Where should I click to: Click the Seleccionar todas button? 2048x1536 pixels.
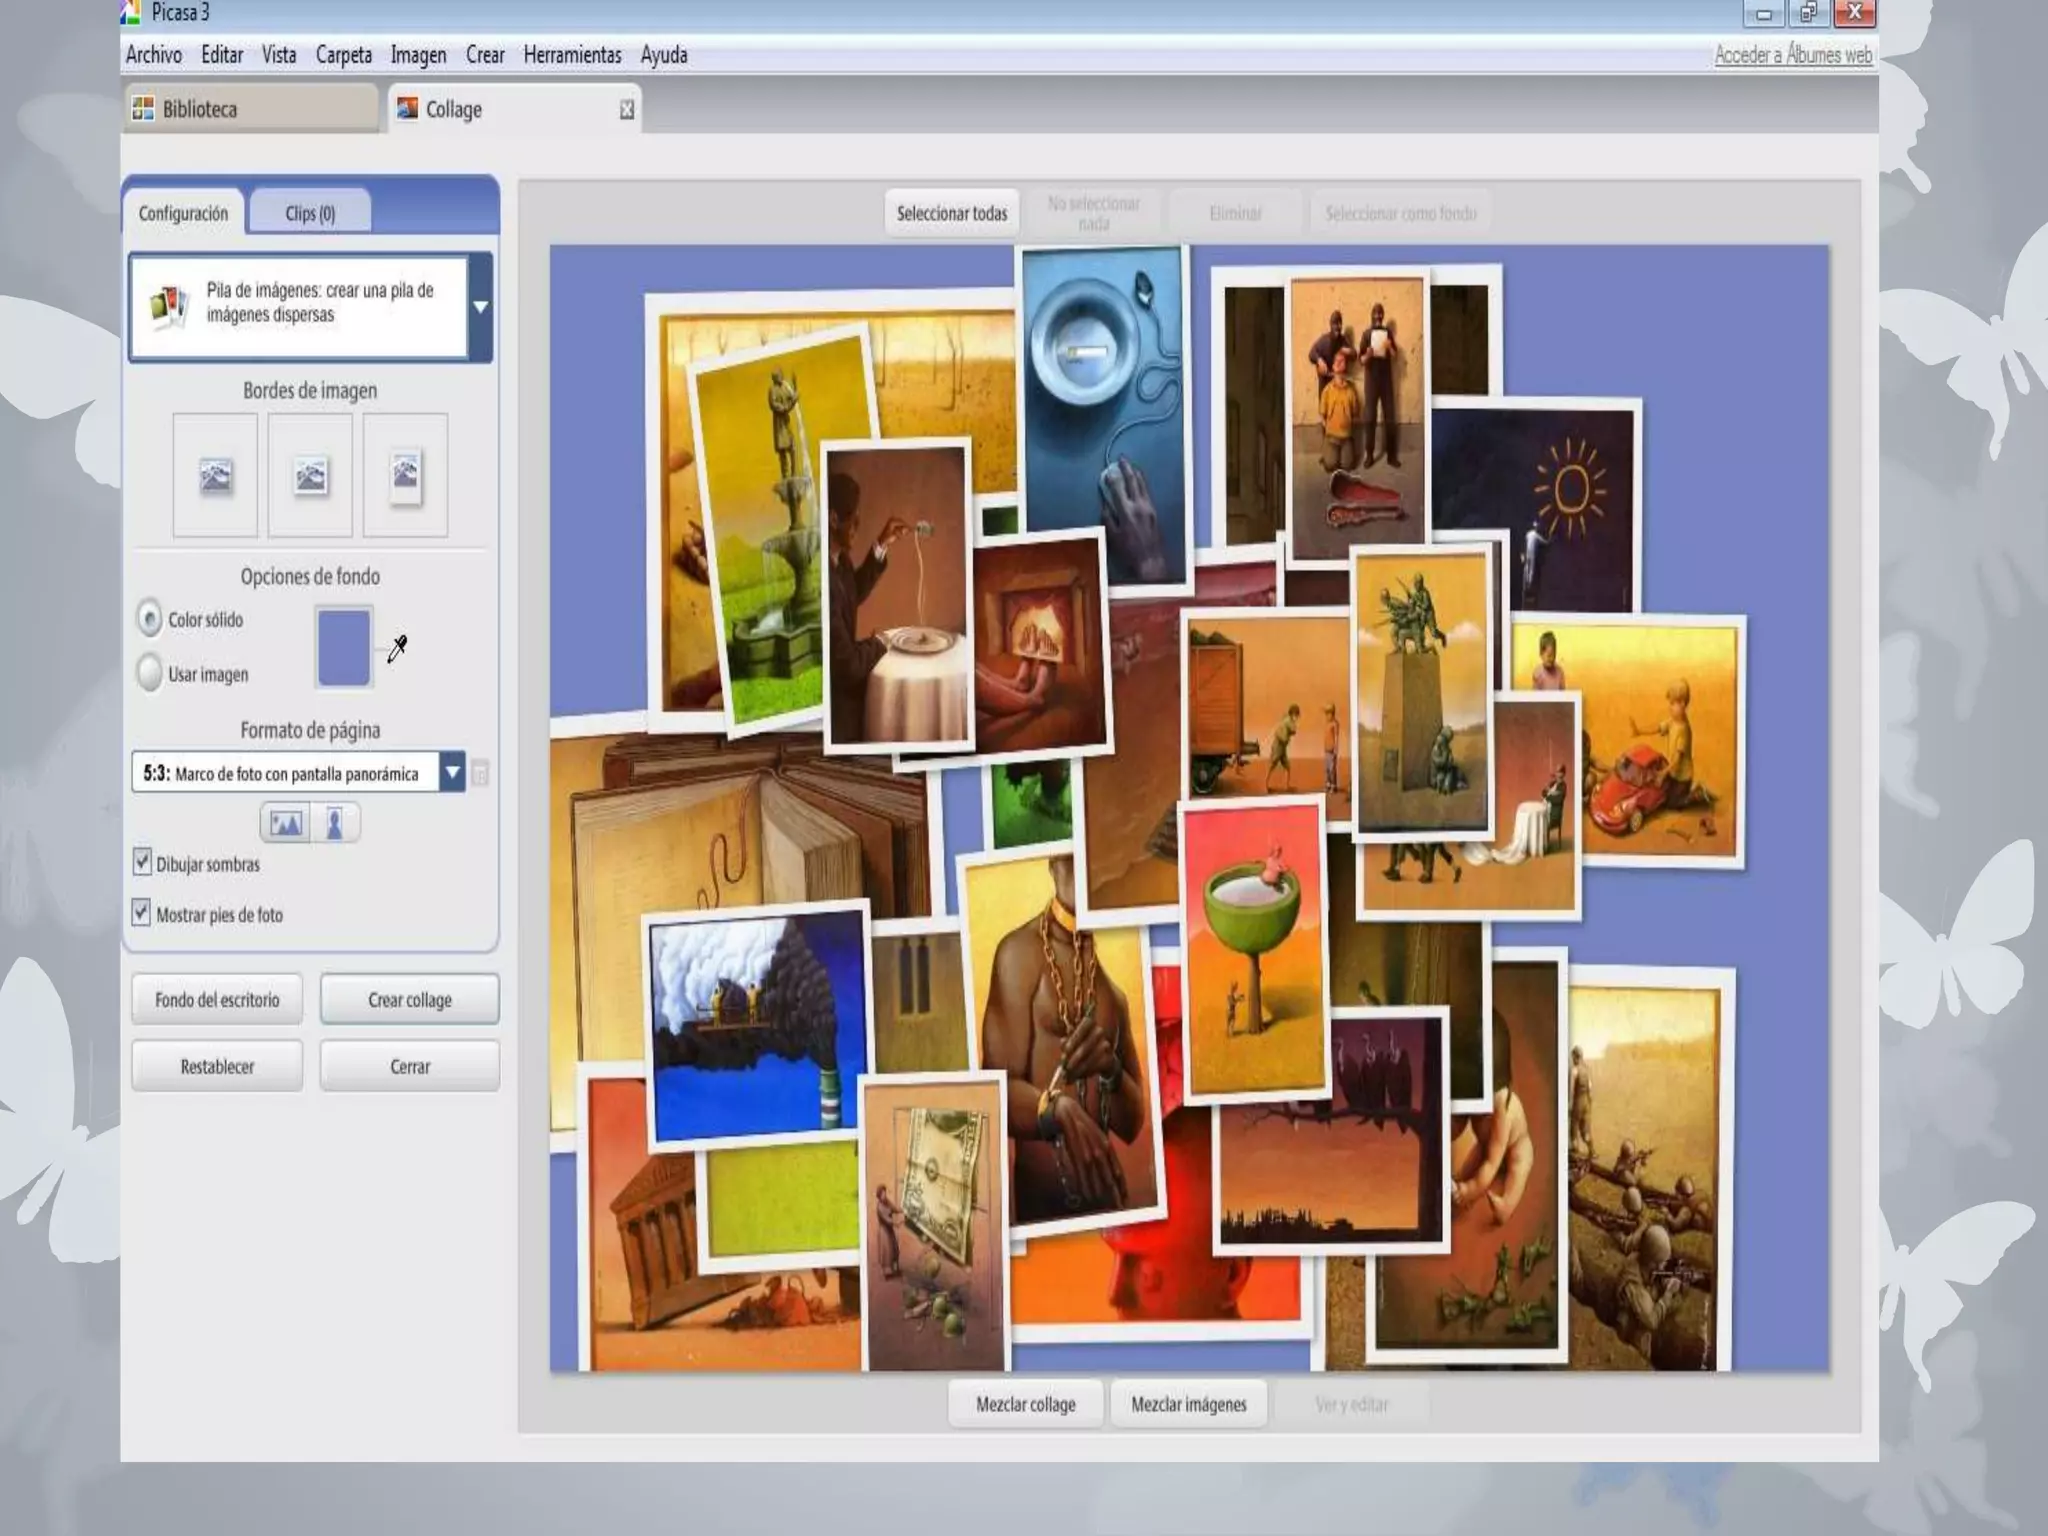[x=952, y=213]
